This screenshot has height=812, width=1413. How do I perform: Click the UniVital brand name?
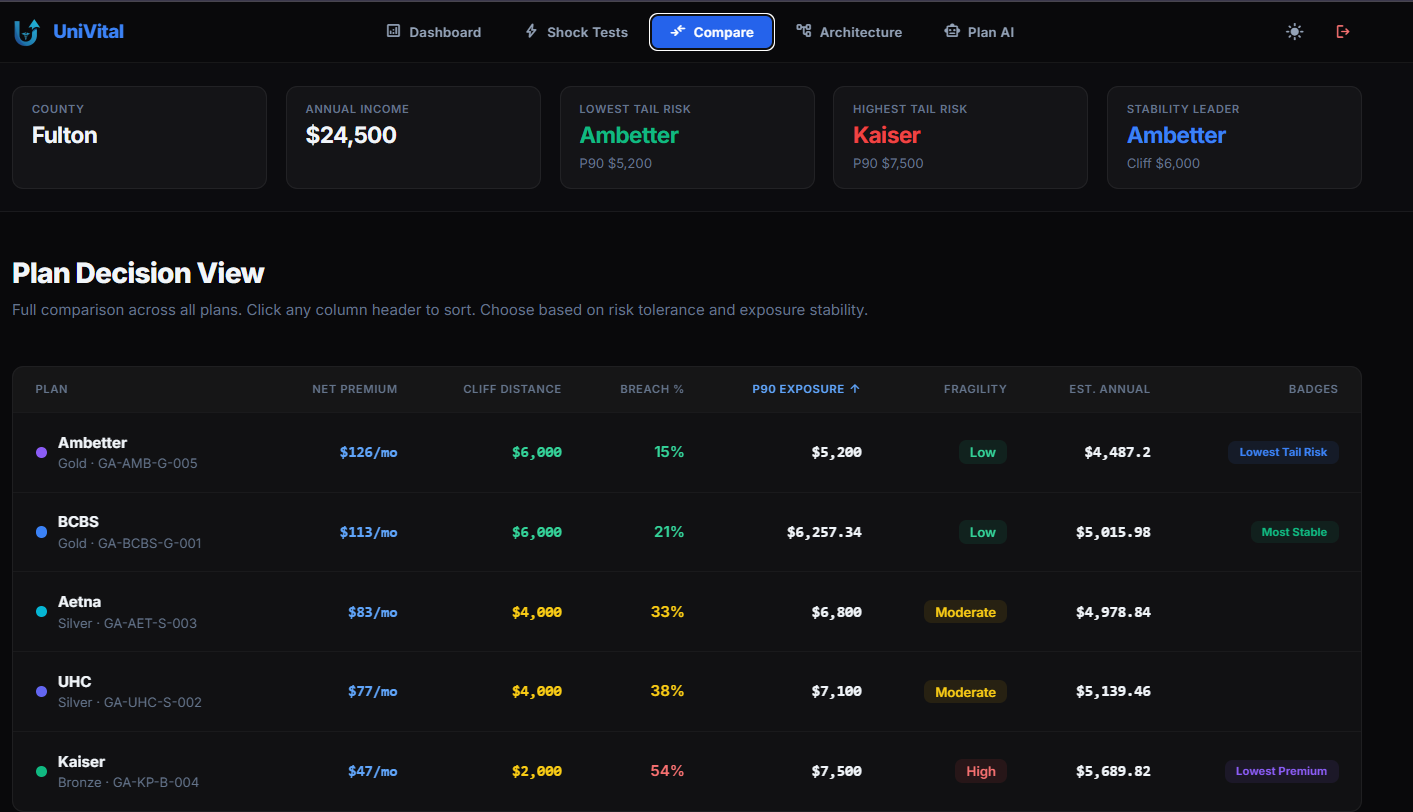pos(89,32)
